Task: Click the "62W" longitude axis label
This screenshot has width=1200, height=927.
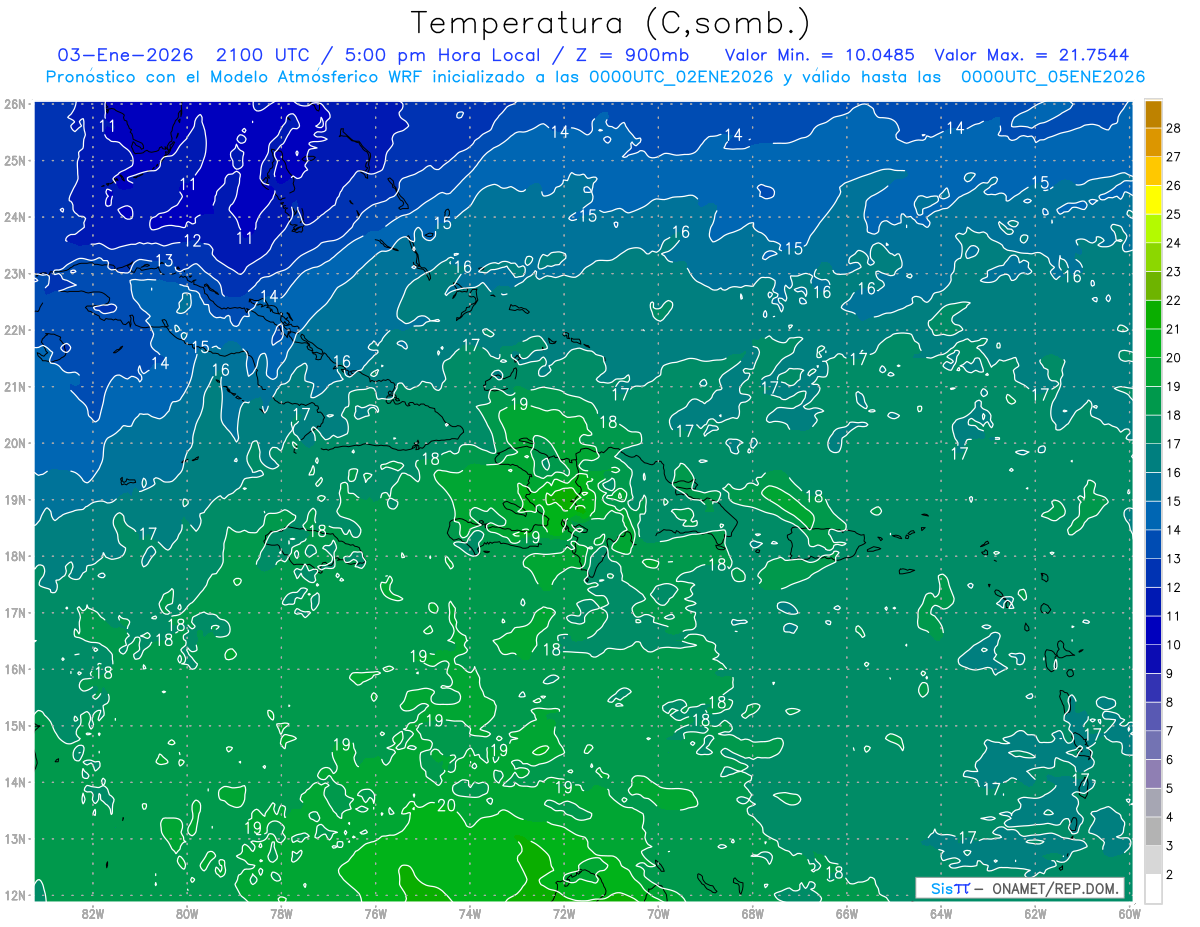Action: click(x=1035, y=913)
